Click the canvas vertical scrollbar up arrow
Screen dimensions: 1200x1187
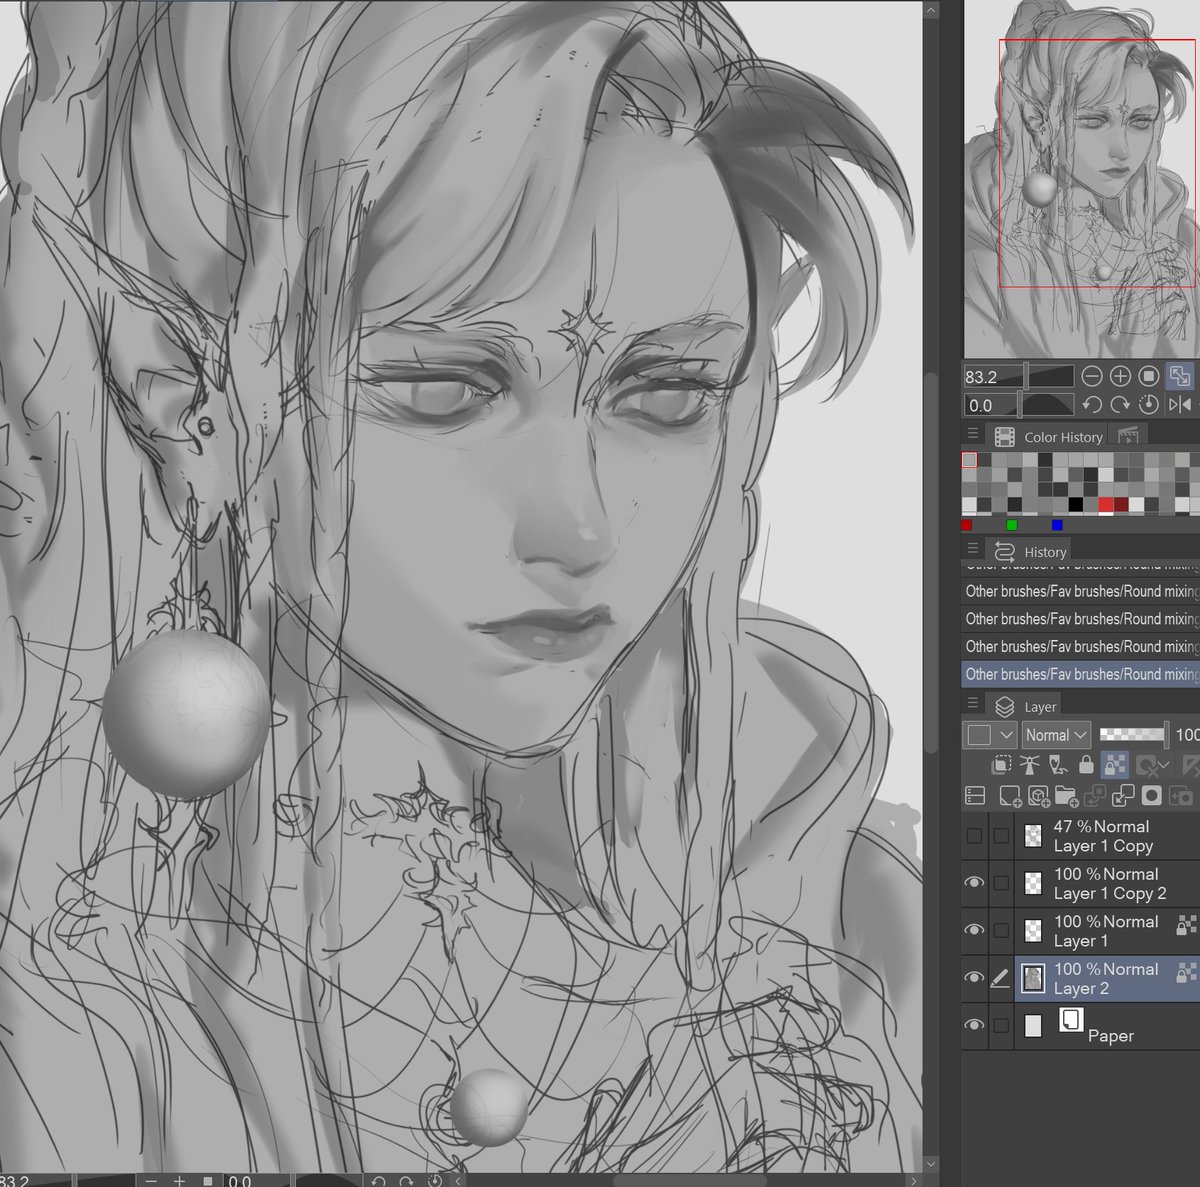click(x=931, y=11)
